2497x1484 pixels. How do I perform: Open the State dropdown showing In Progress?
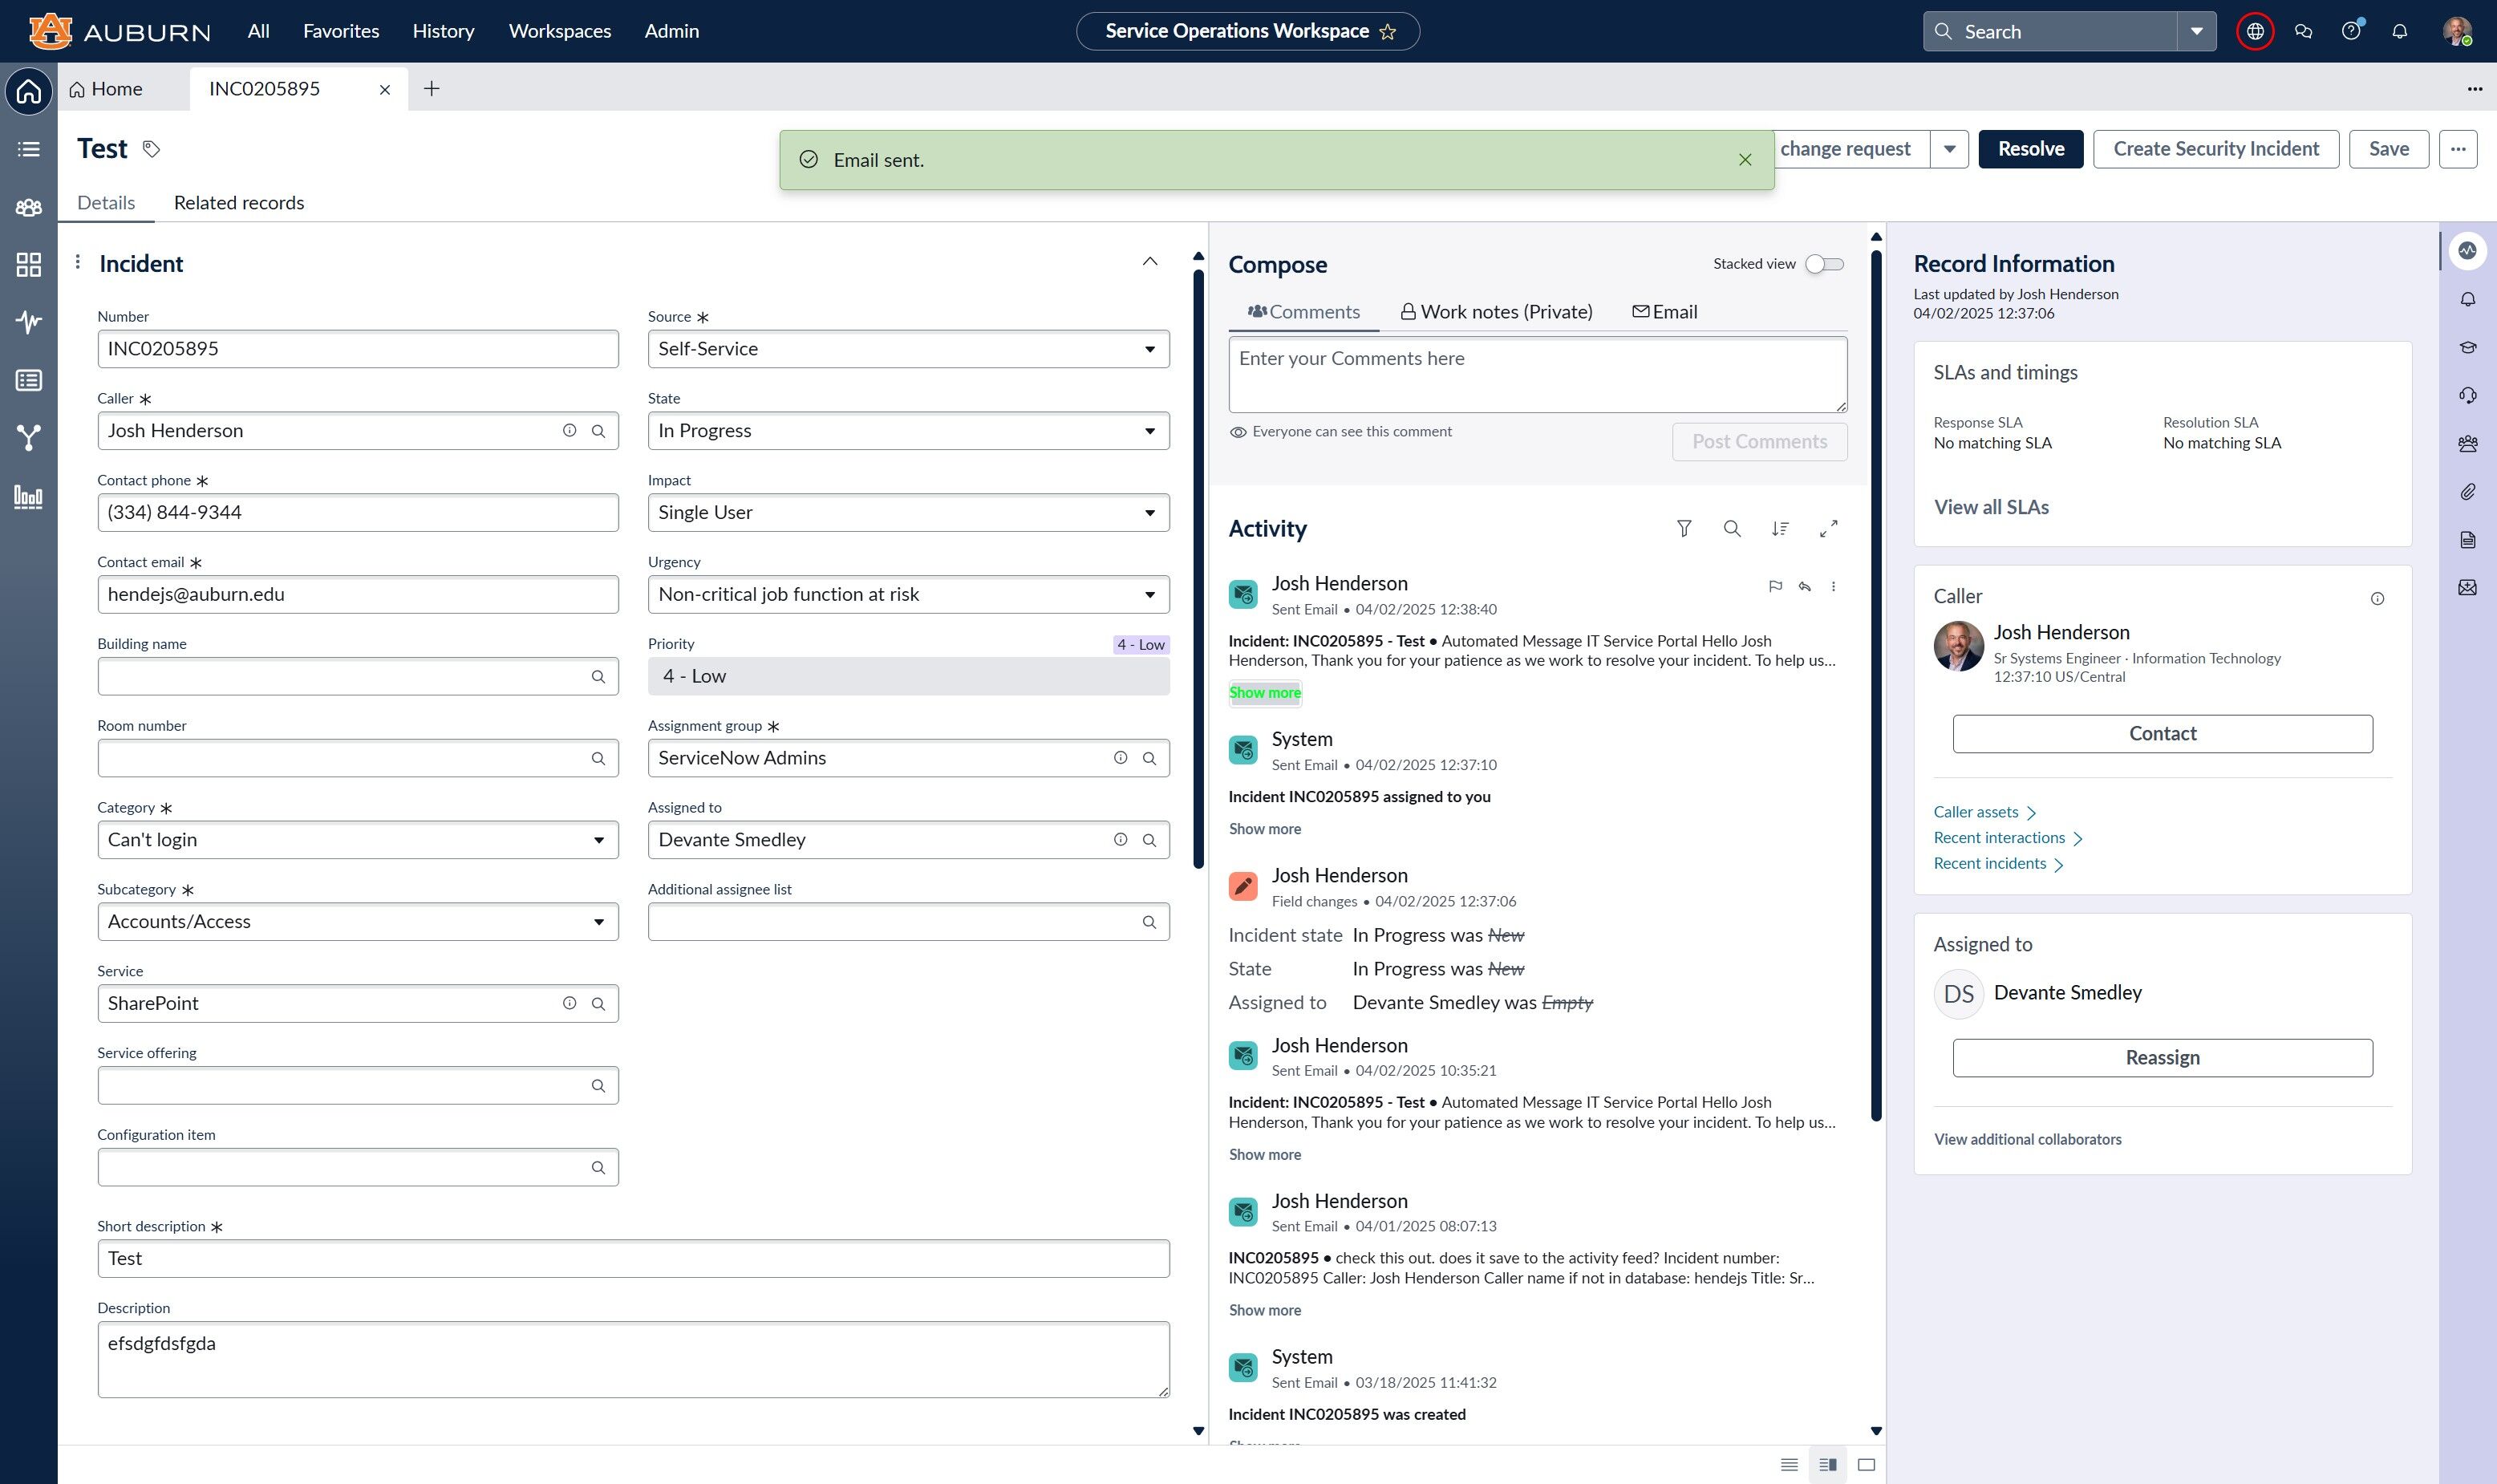[908, 431]
